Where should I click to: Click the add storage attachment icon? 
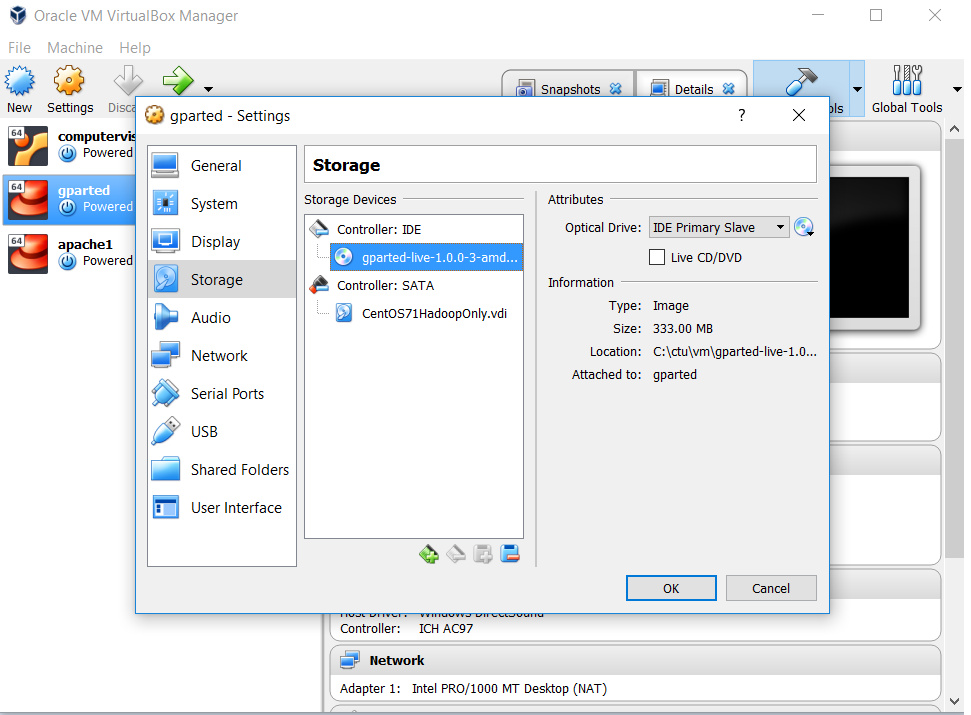click(483, 554)
